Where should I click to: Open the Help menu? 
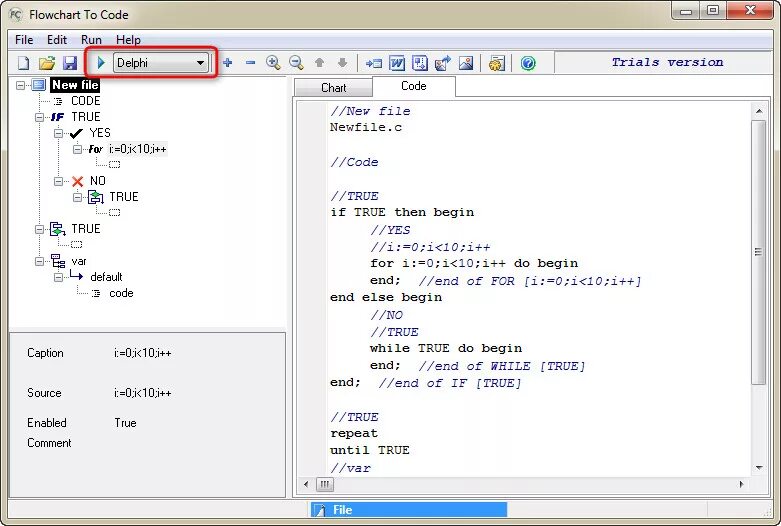tap(129, 40)
